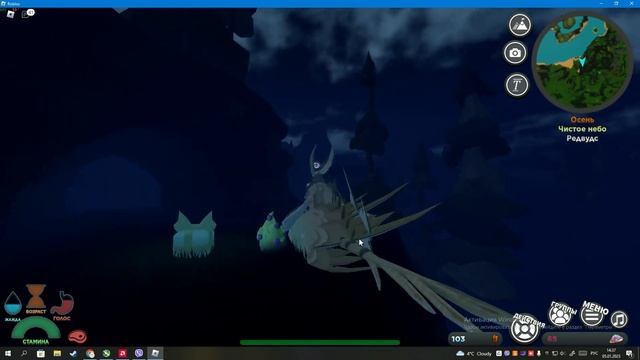Open Windows notification center
Image resolution: width=640 pixels, height=360 pixels.
coord(630,353)
